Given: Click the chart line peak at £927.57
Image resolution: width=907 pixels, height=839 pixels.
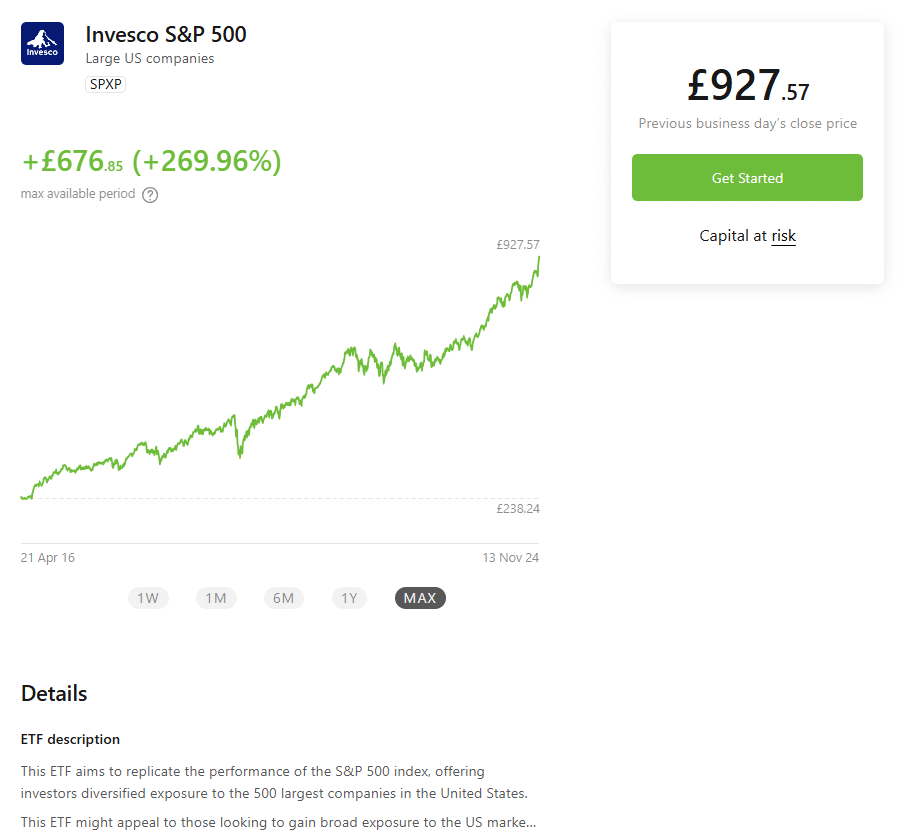Looking at the screenshot, I should point(539,258).
